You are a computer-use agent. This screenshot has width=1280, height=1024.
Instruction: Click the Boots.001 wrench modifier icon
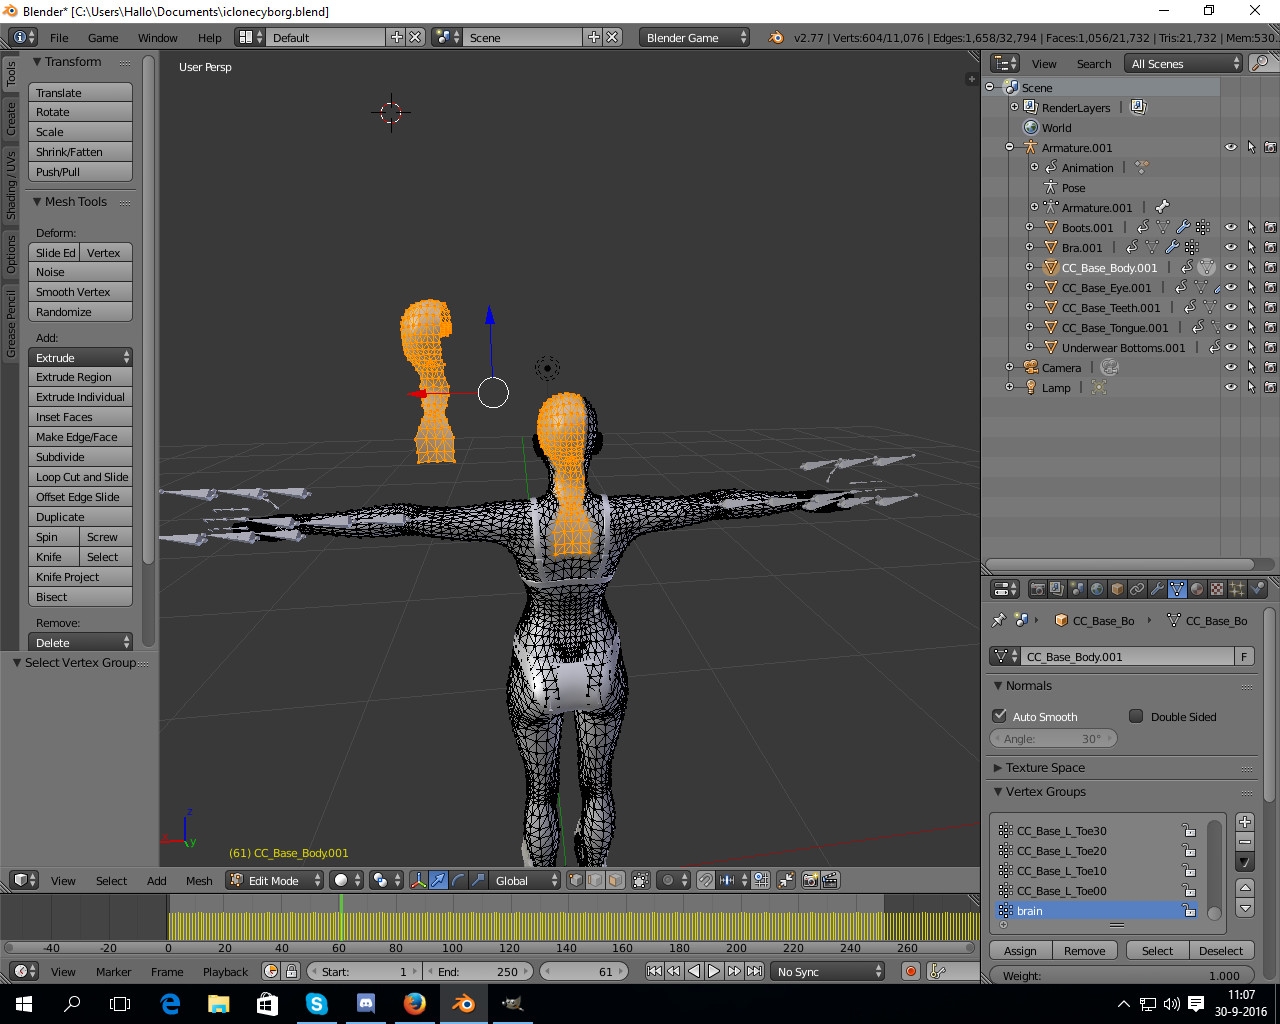tap(1183, 227)
